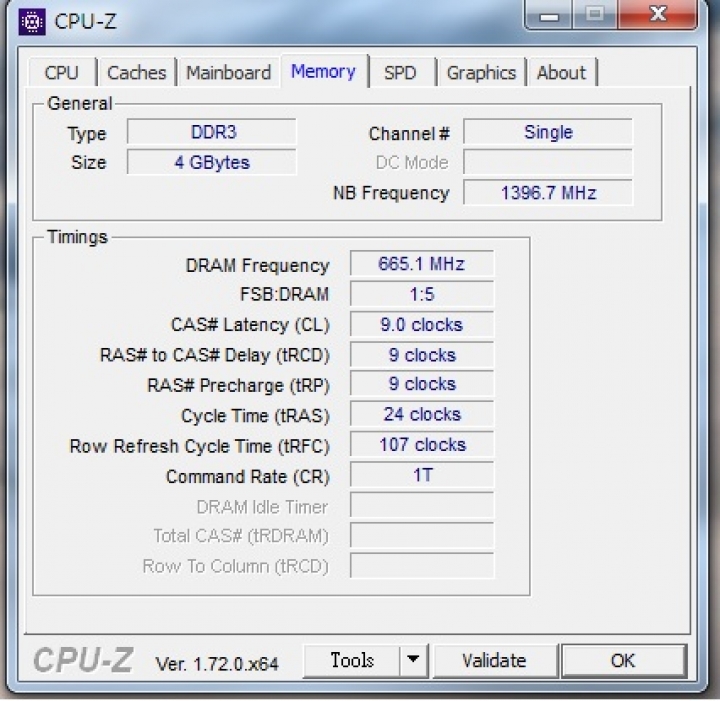The width and height of the screenshot is (720, 701).
Task: Click the tRCD 9 clocks value
Action: [x=422, y=355]
